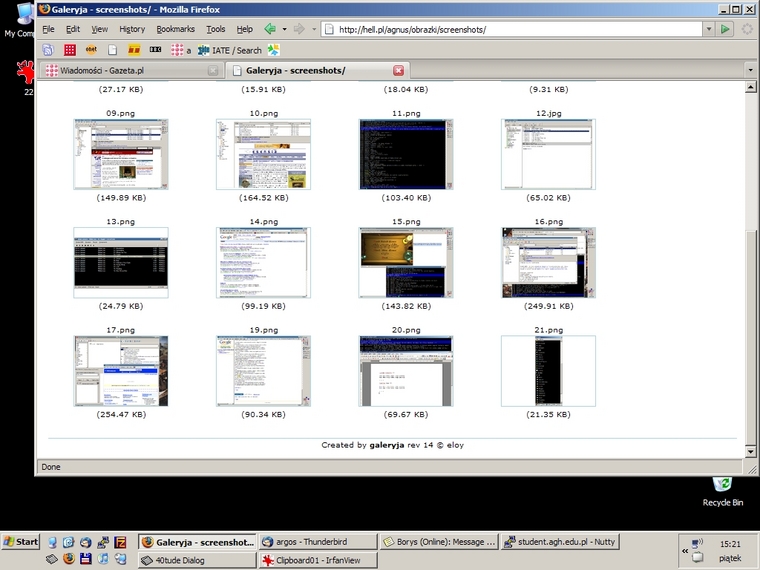Open the blue feed bookmark icon
The height and width of the screenshot is (570, 760).
point(48,49)
